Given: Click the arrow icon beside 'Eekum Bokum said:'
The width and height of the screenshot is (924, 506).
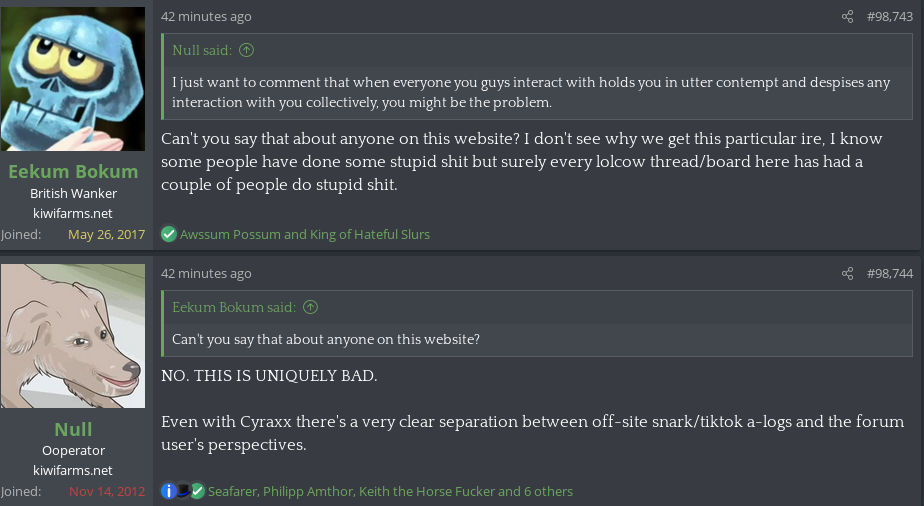Looking at the screenshot, I should [x=311, y=307].
